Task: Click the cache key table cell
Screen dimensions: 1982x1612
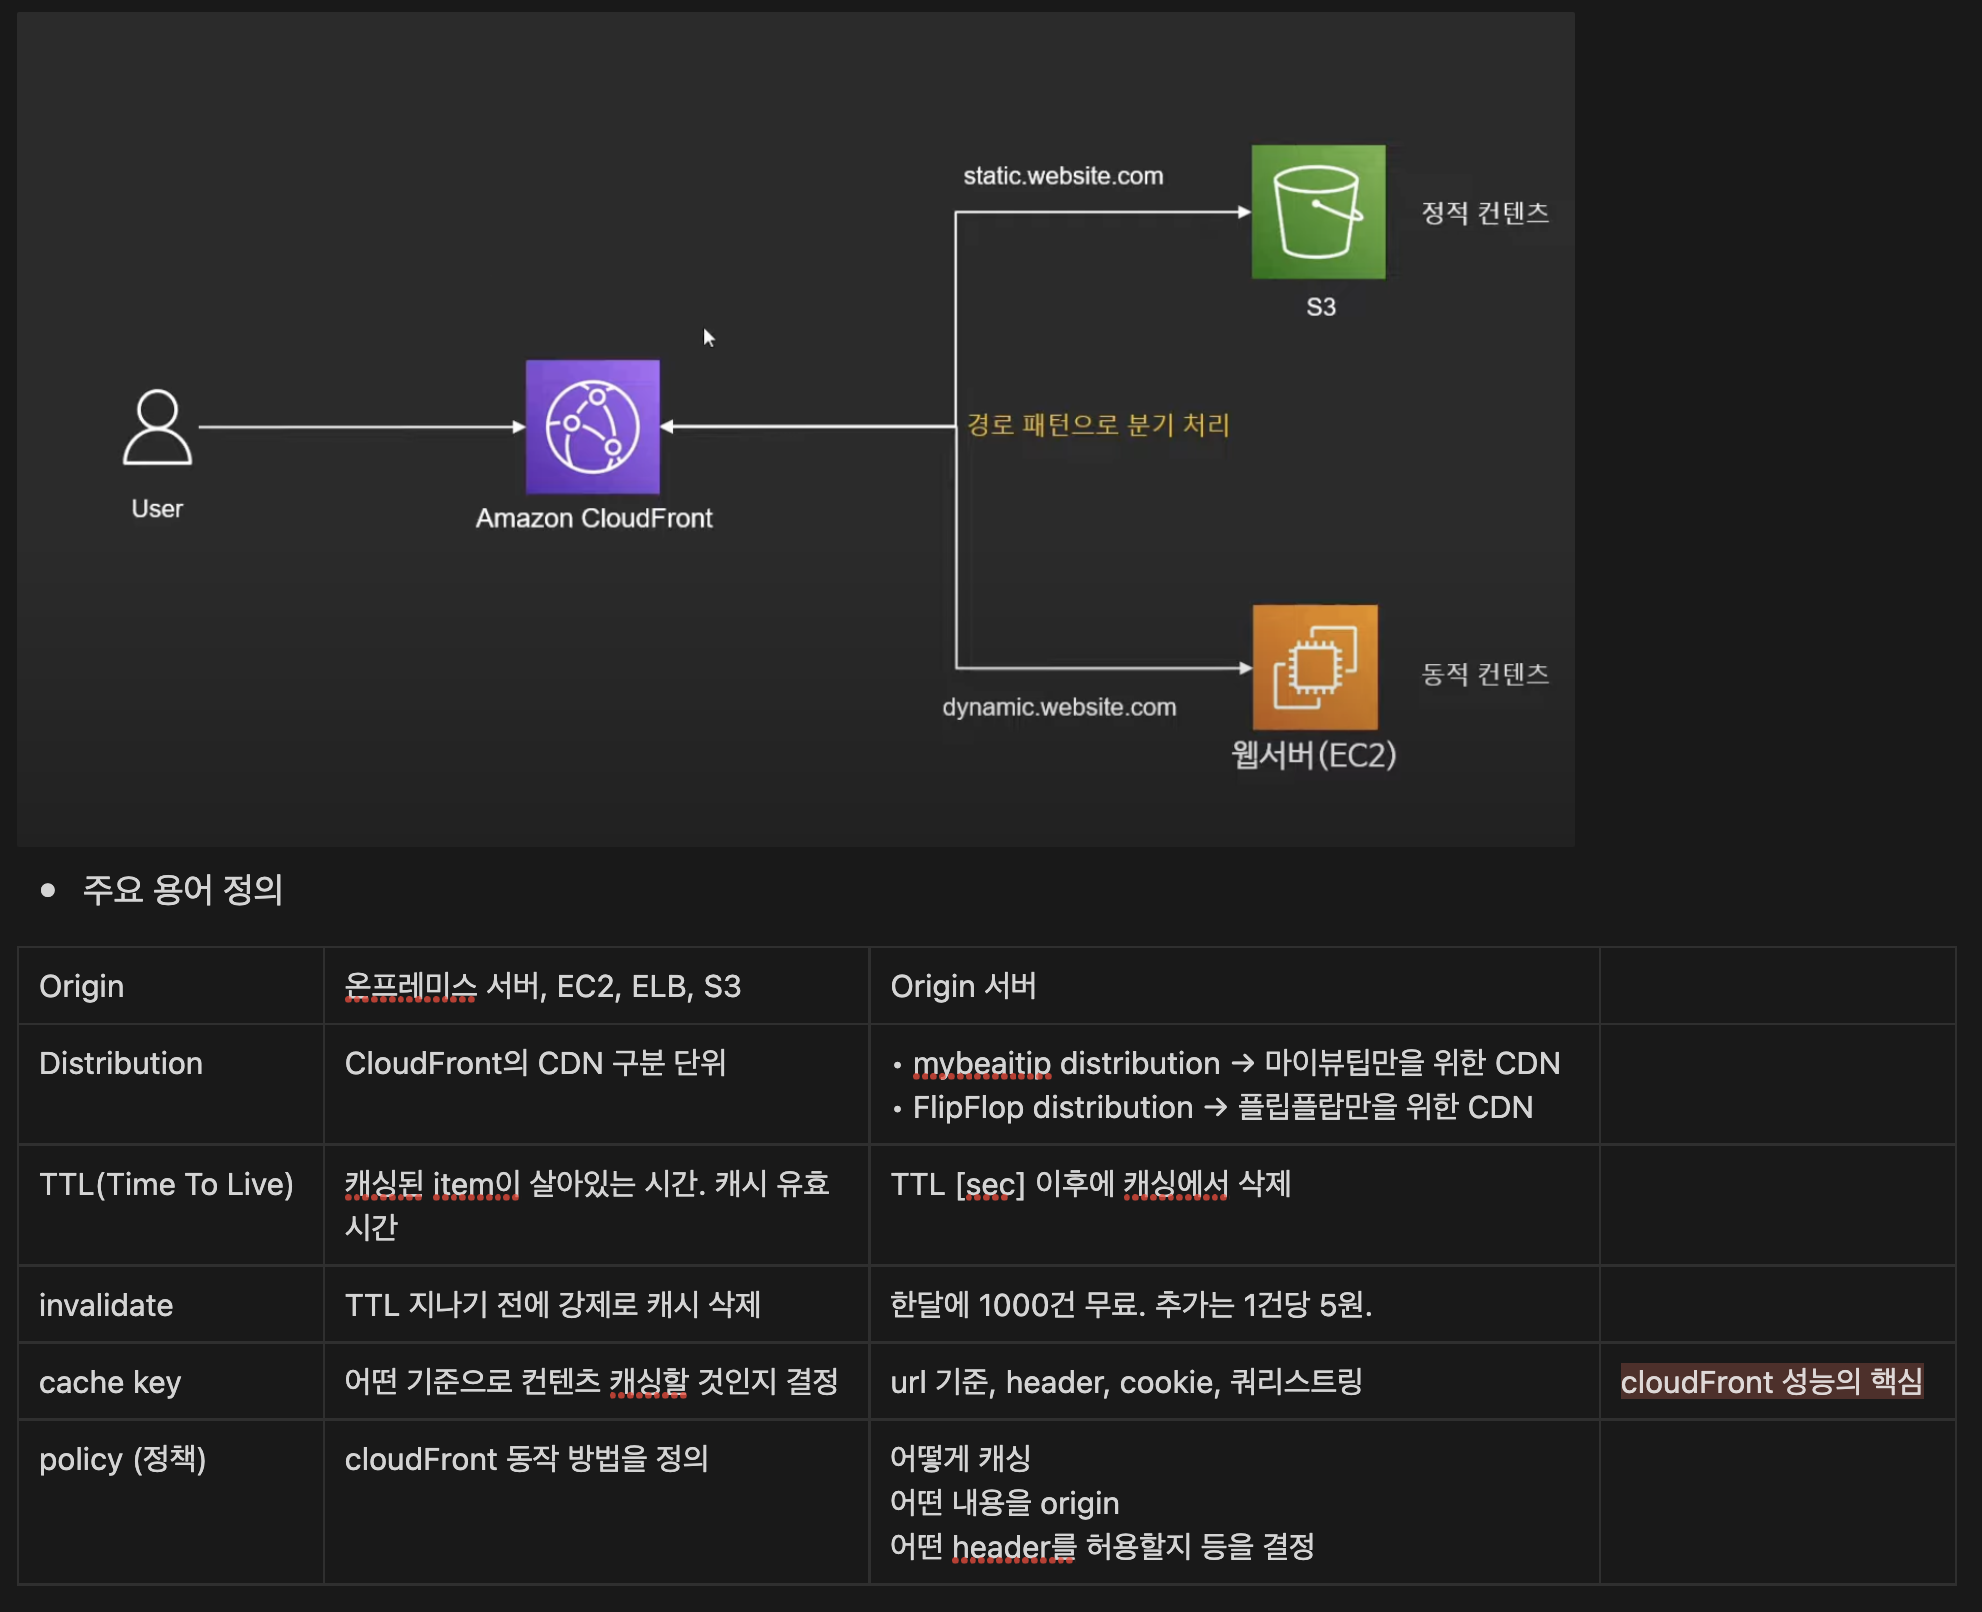Action: (110, 1382)
